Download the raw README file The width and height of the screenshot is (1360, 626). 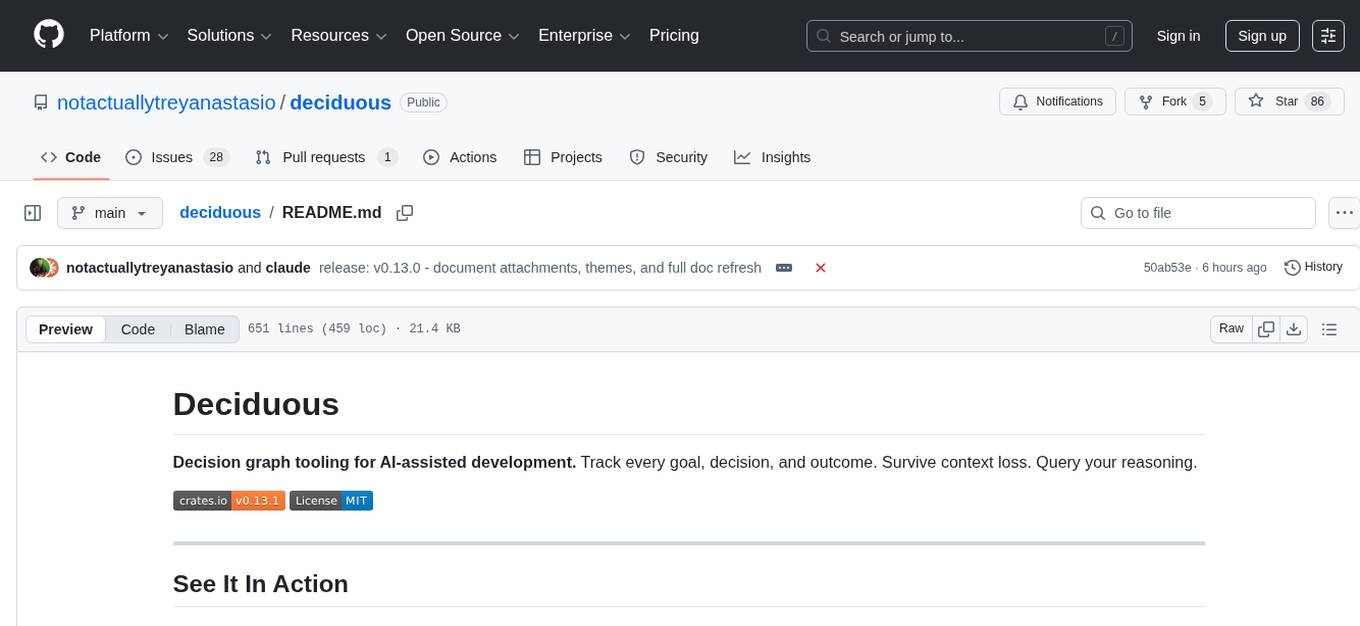tap(1293, 329)
